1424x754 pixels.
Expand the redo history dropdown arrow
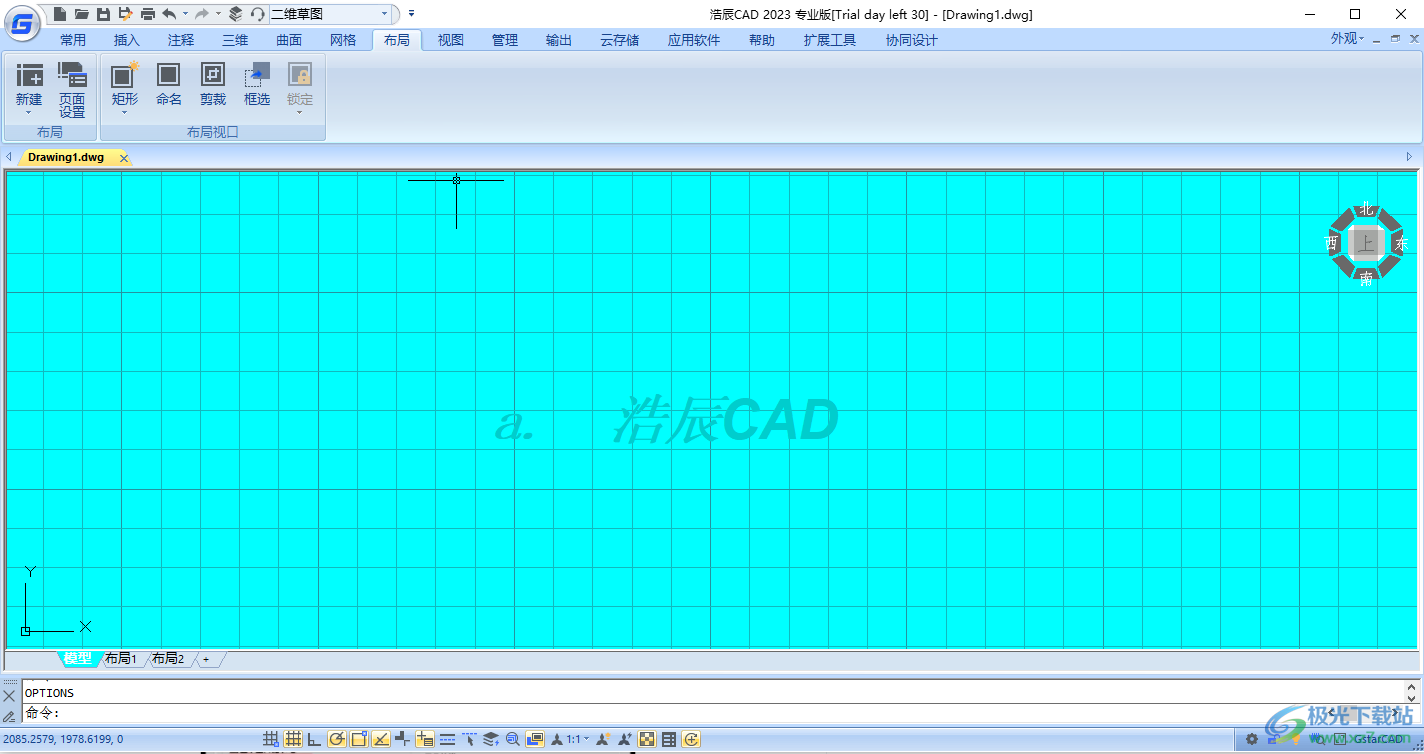pyautogui.click(x=218, y=14)
